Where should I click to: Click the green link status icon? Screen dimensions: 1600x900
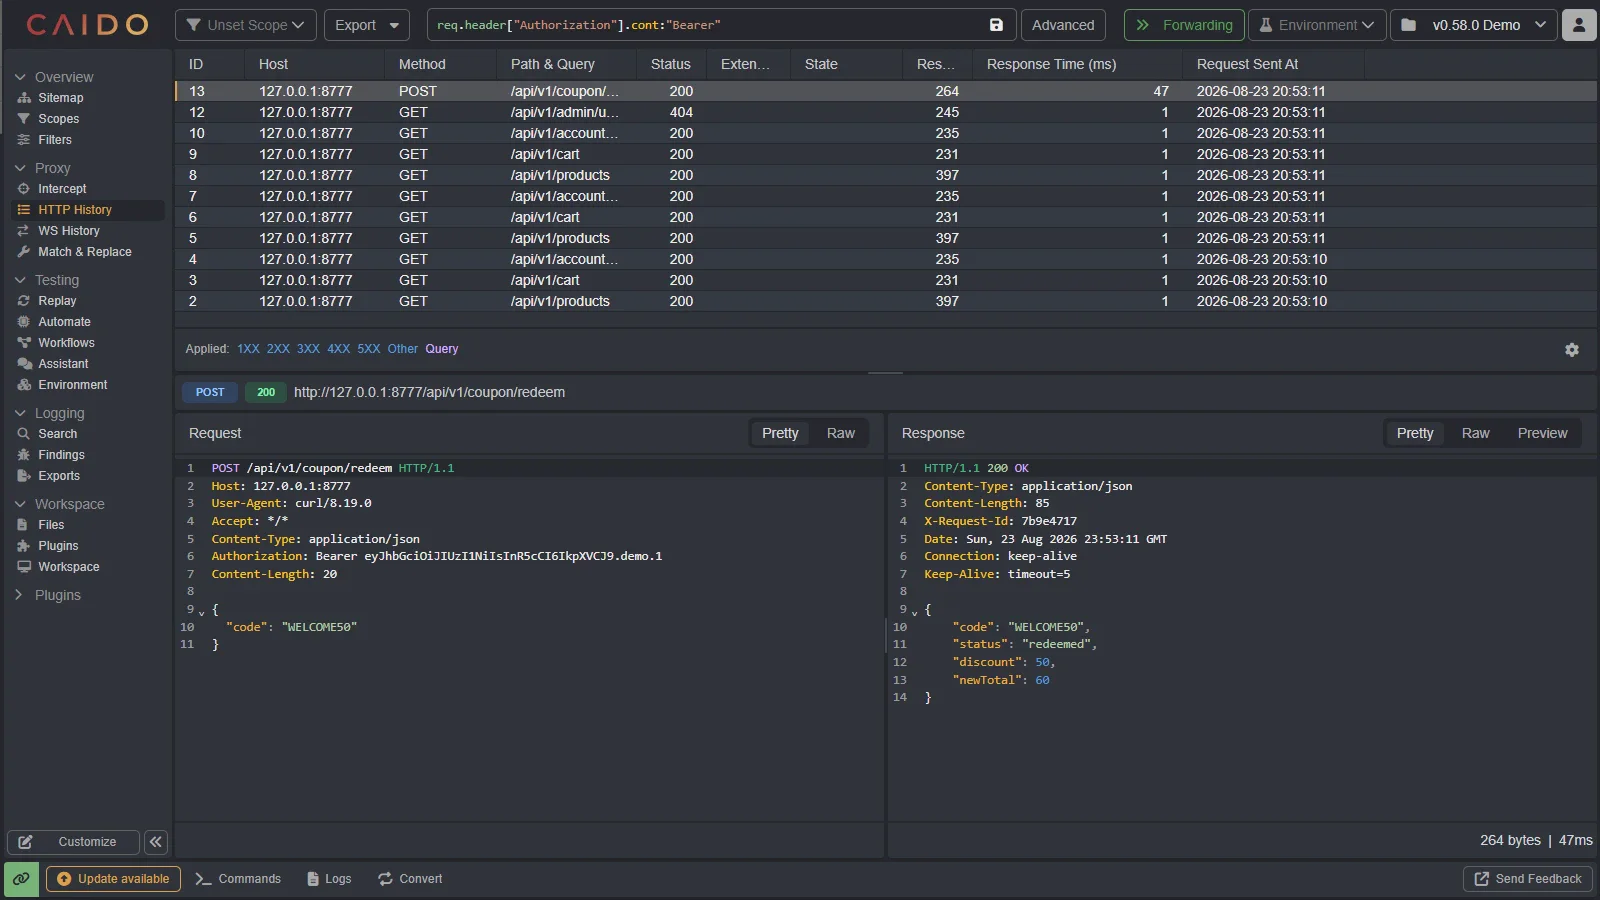coord(21,879)
